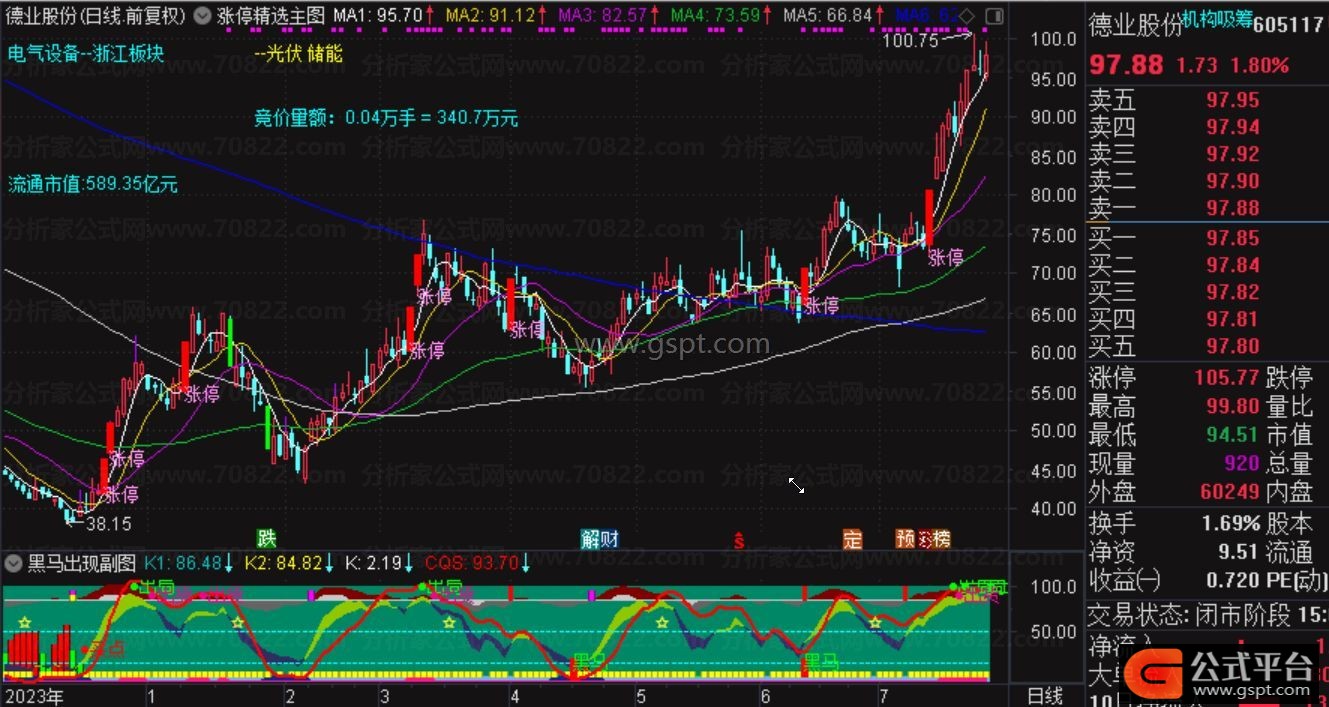Click the 电气设备--浙江板块 sector label
Viewport: 1329px width, 707px height.
tap(86, 54)
